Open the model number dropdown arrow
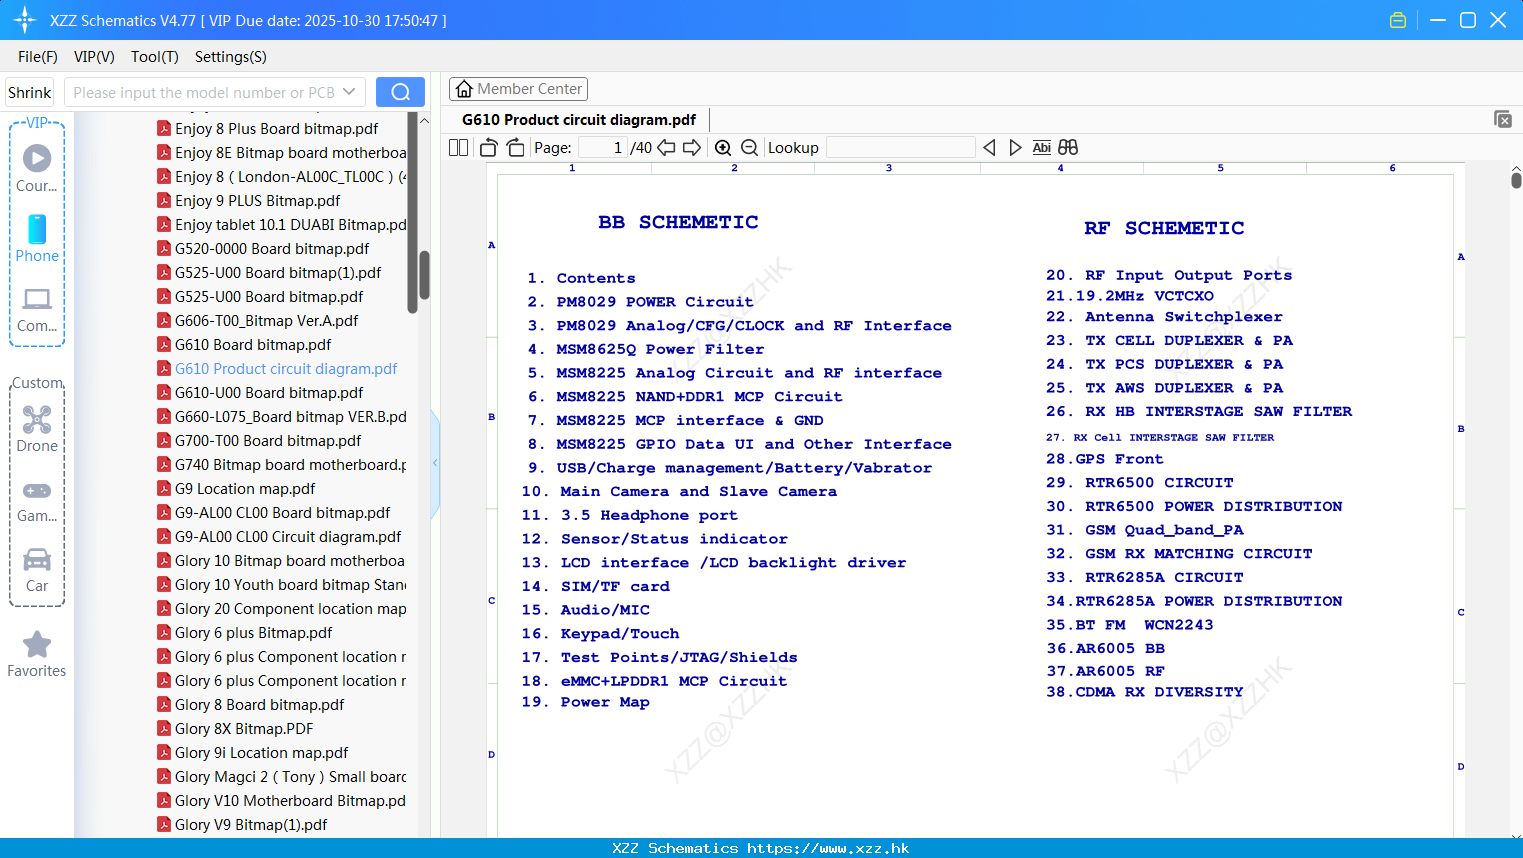The width and height of the screenshot is (1523, 858). (349, 92)
